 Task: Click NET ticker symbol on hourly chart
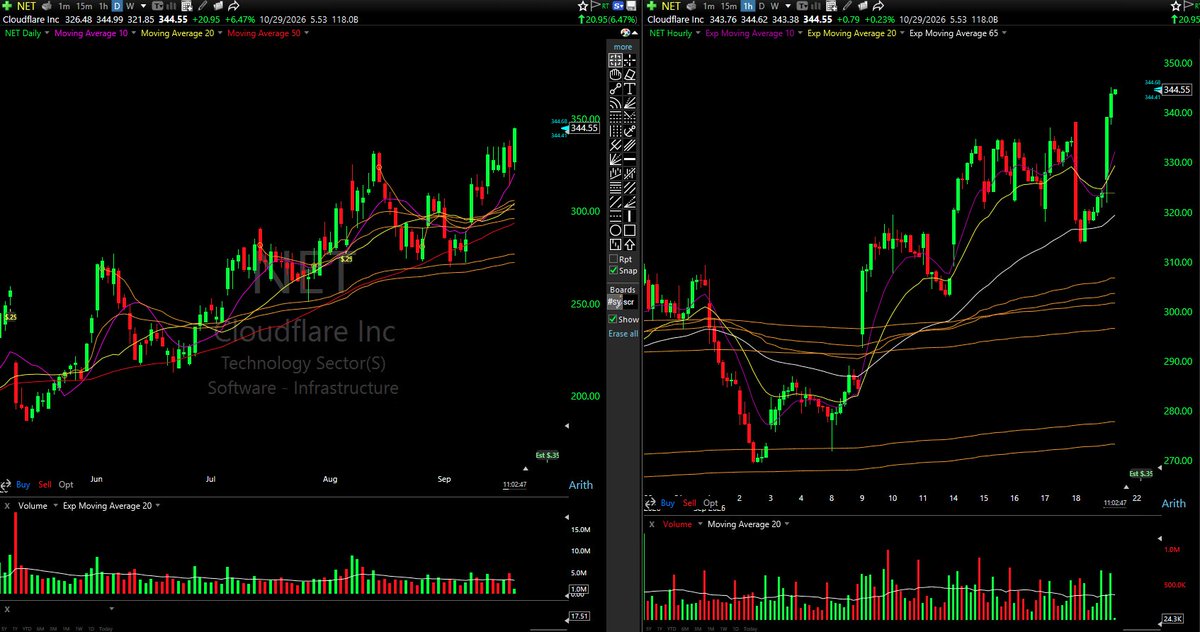tap(671, 6)
